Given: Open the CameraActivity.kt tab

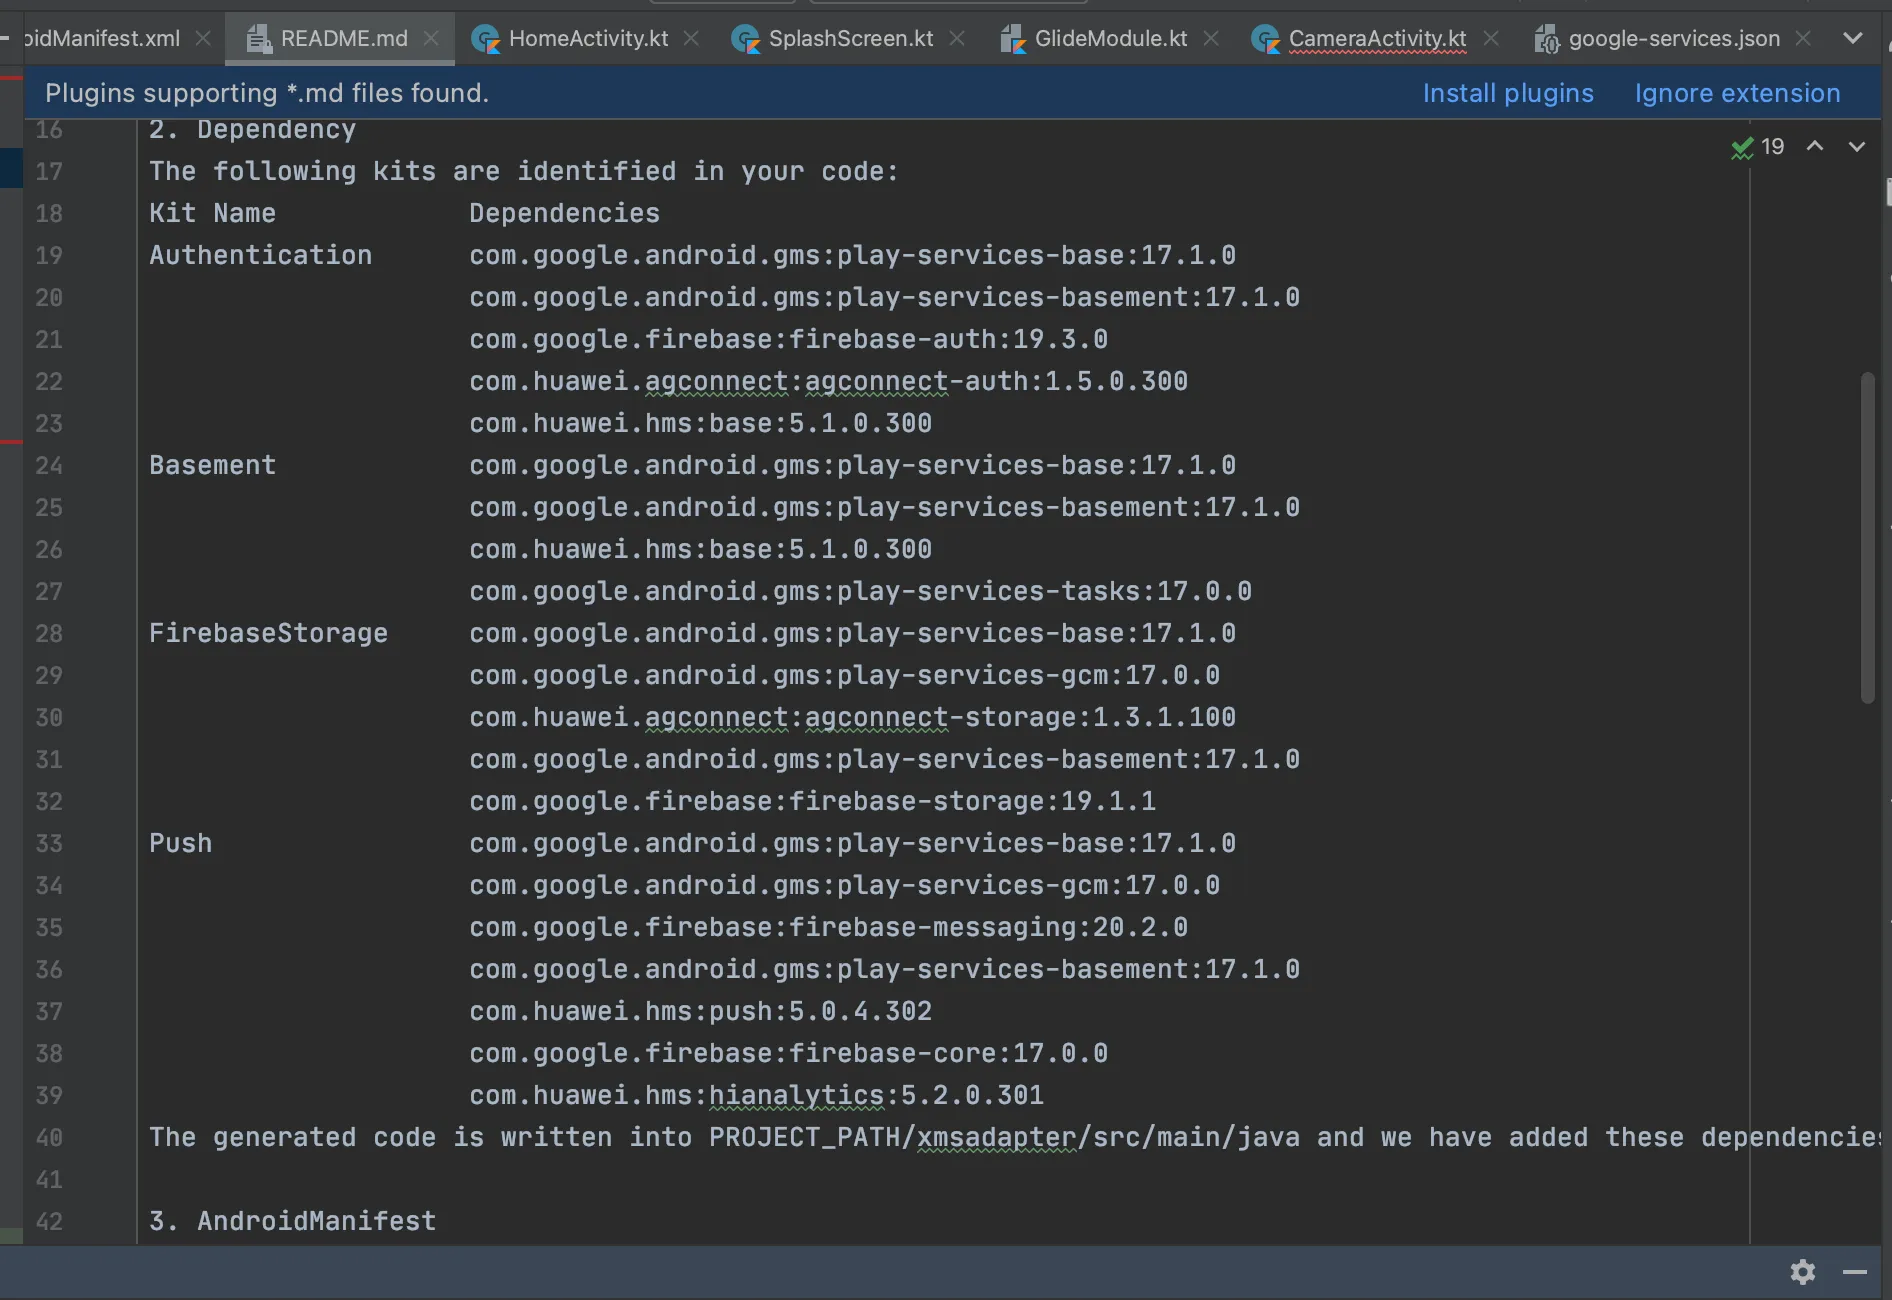Looking at the screenshot, I should point(1377,39).
